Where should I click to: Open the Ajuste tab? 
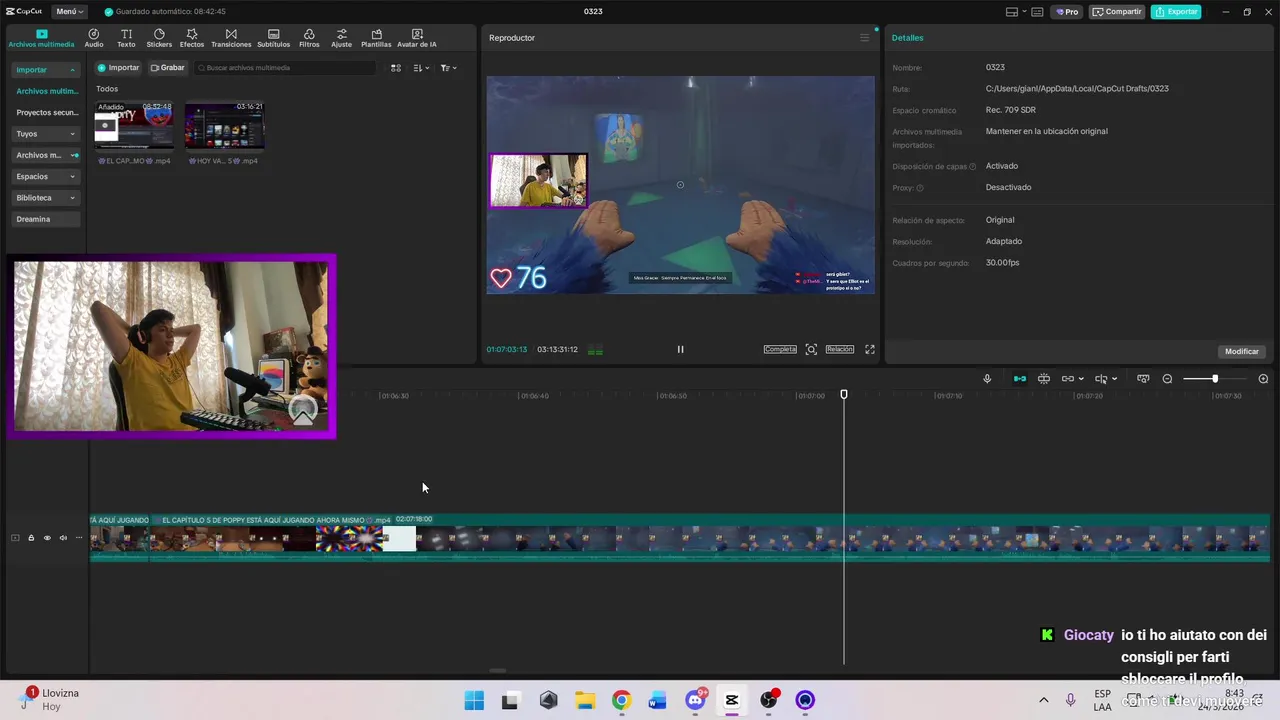pyautogui.click(x=342, y=38)
